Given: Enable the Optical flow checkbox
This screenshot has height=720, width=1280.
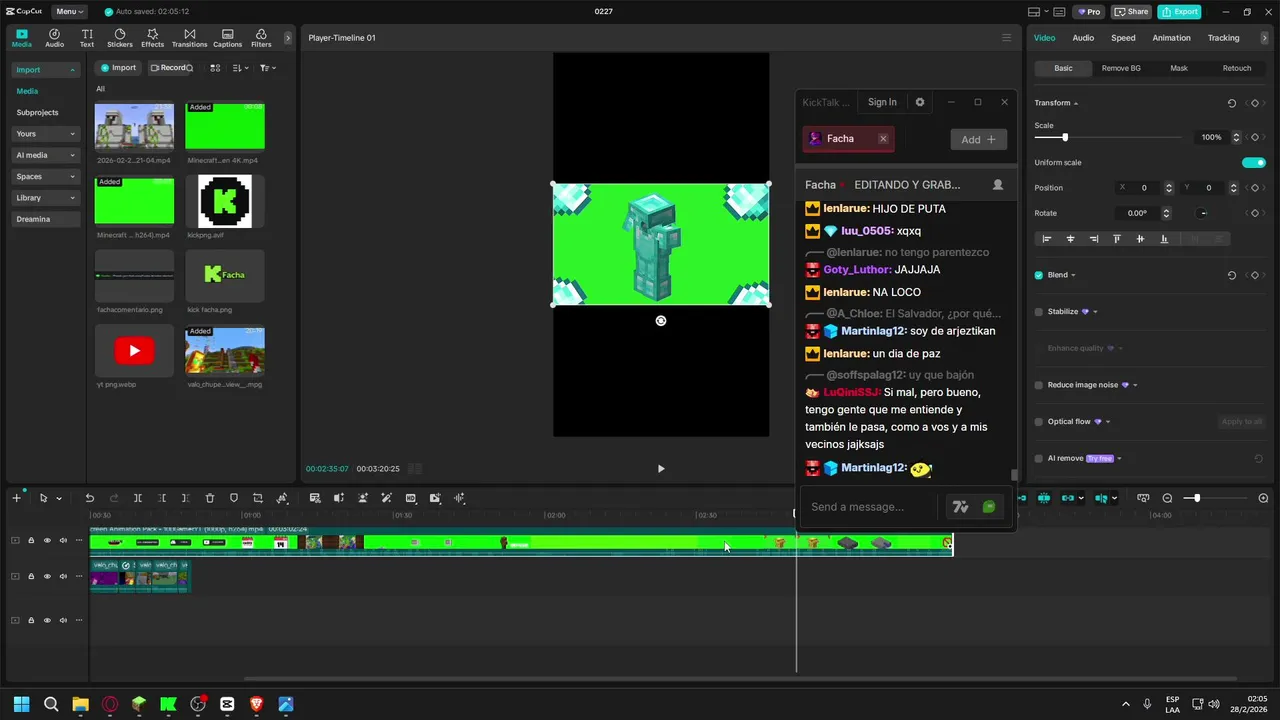Looking at the screenshot, I should click(1039, 422).
